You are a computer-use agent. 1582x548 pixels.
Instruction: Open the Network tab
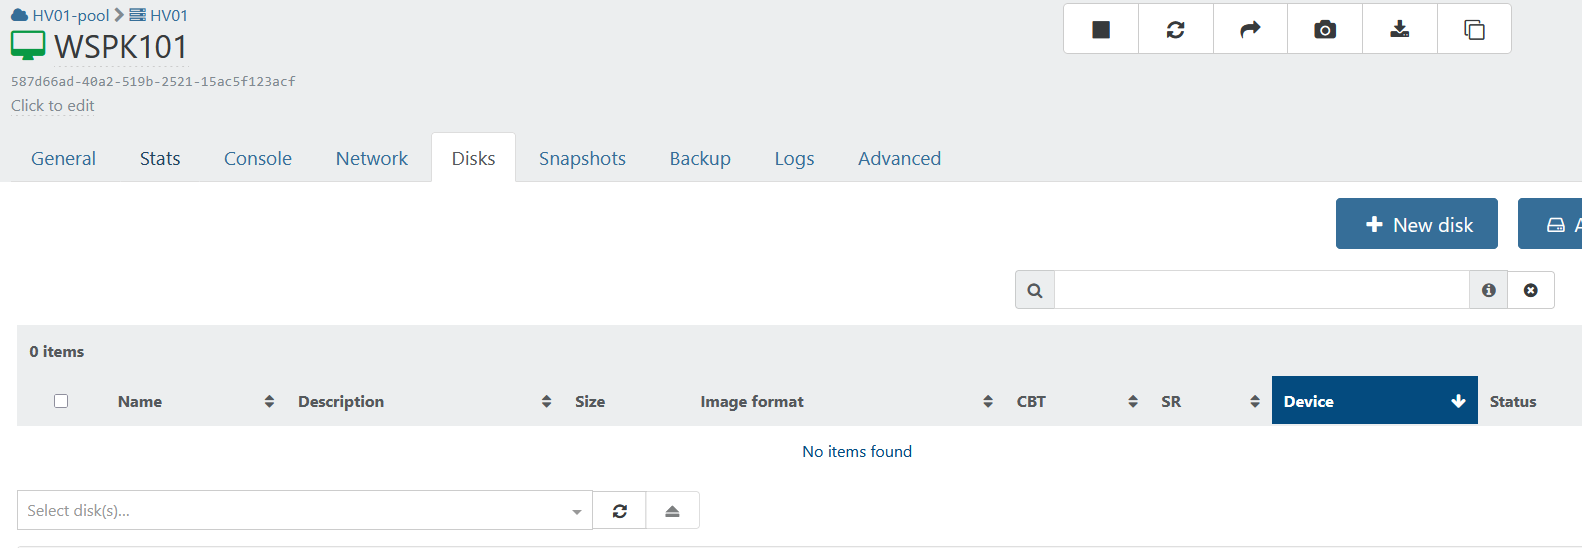pos(372,158)
